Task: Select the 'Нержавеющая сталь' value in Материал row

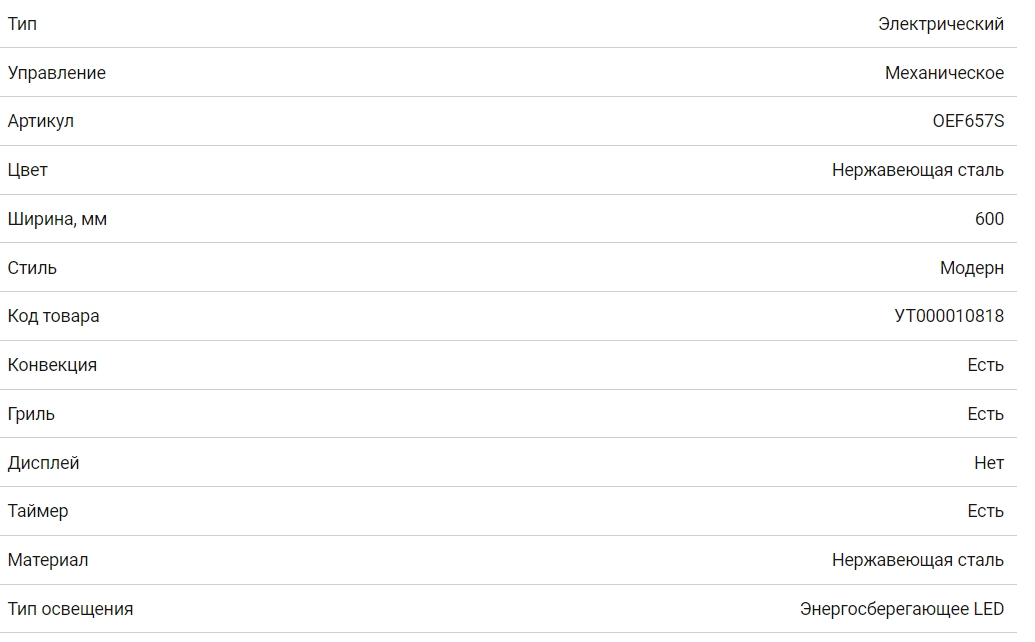Action: click(917, 560)
